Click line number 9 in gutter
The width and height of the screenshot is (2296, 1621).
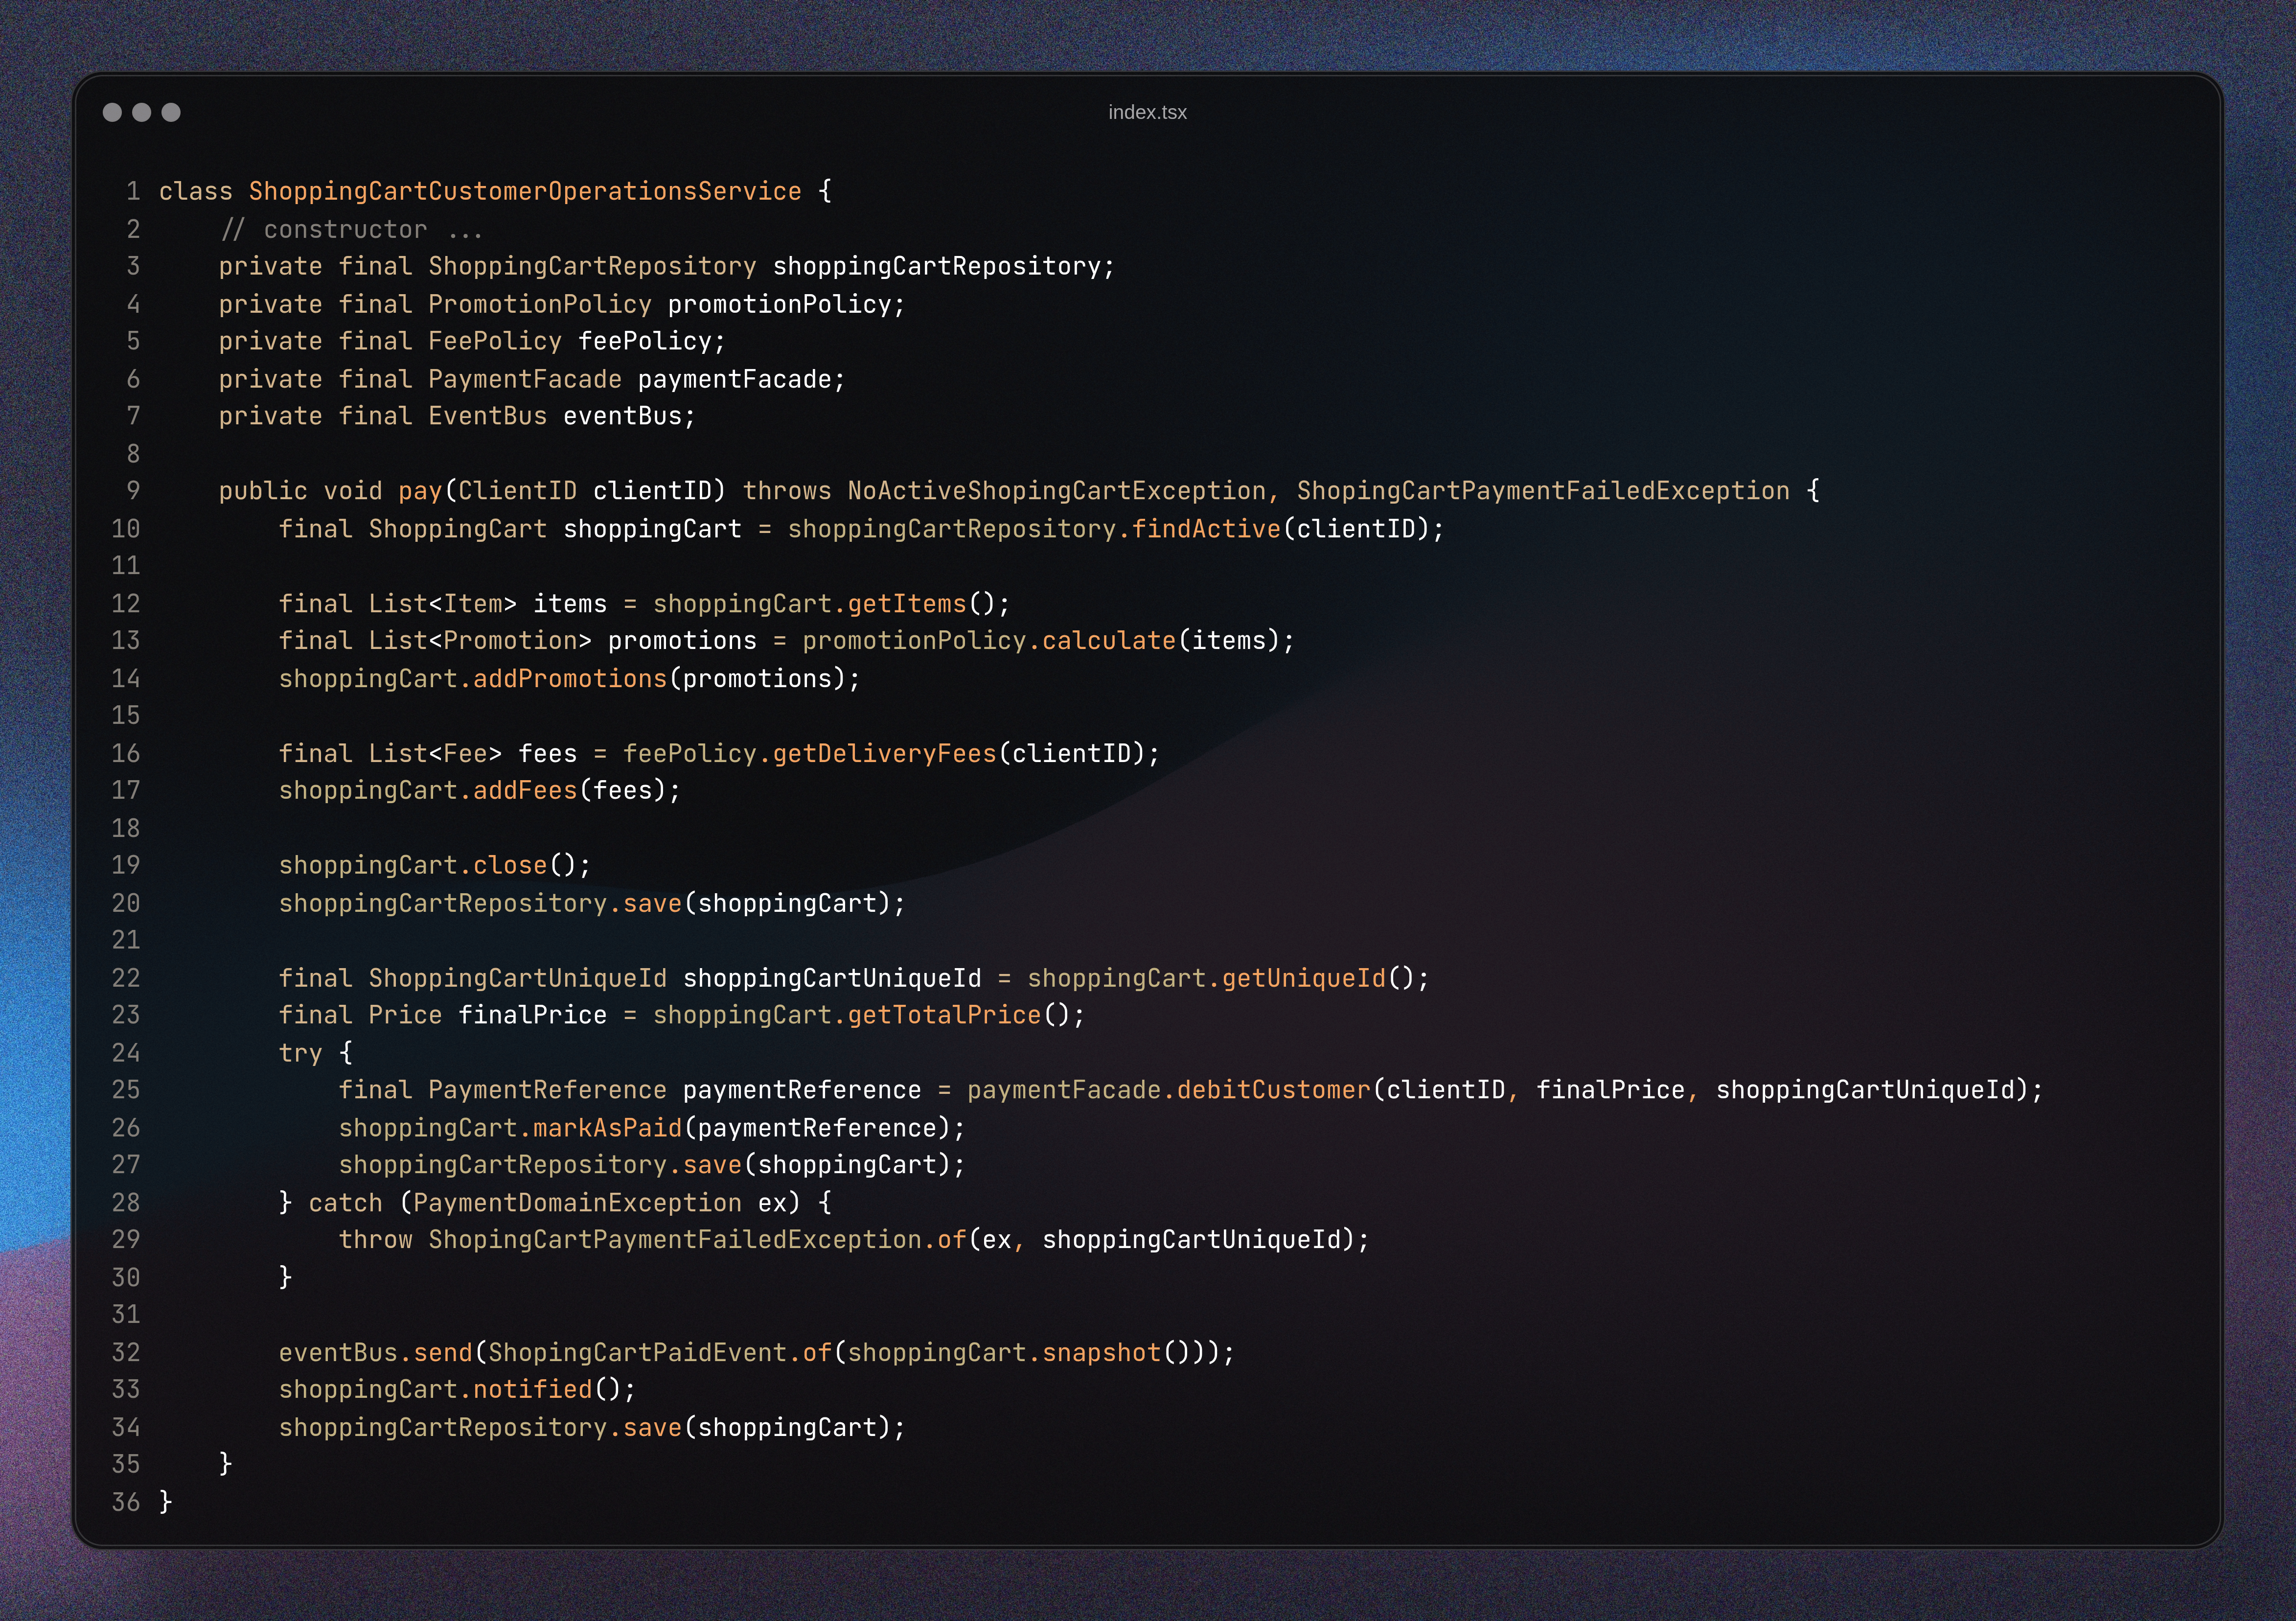pos(133,491)
